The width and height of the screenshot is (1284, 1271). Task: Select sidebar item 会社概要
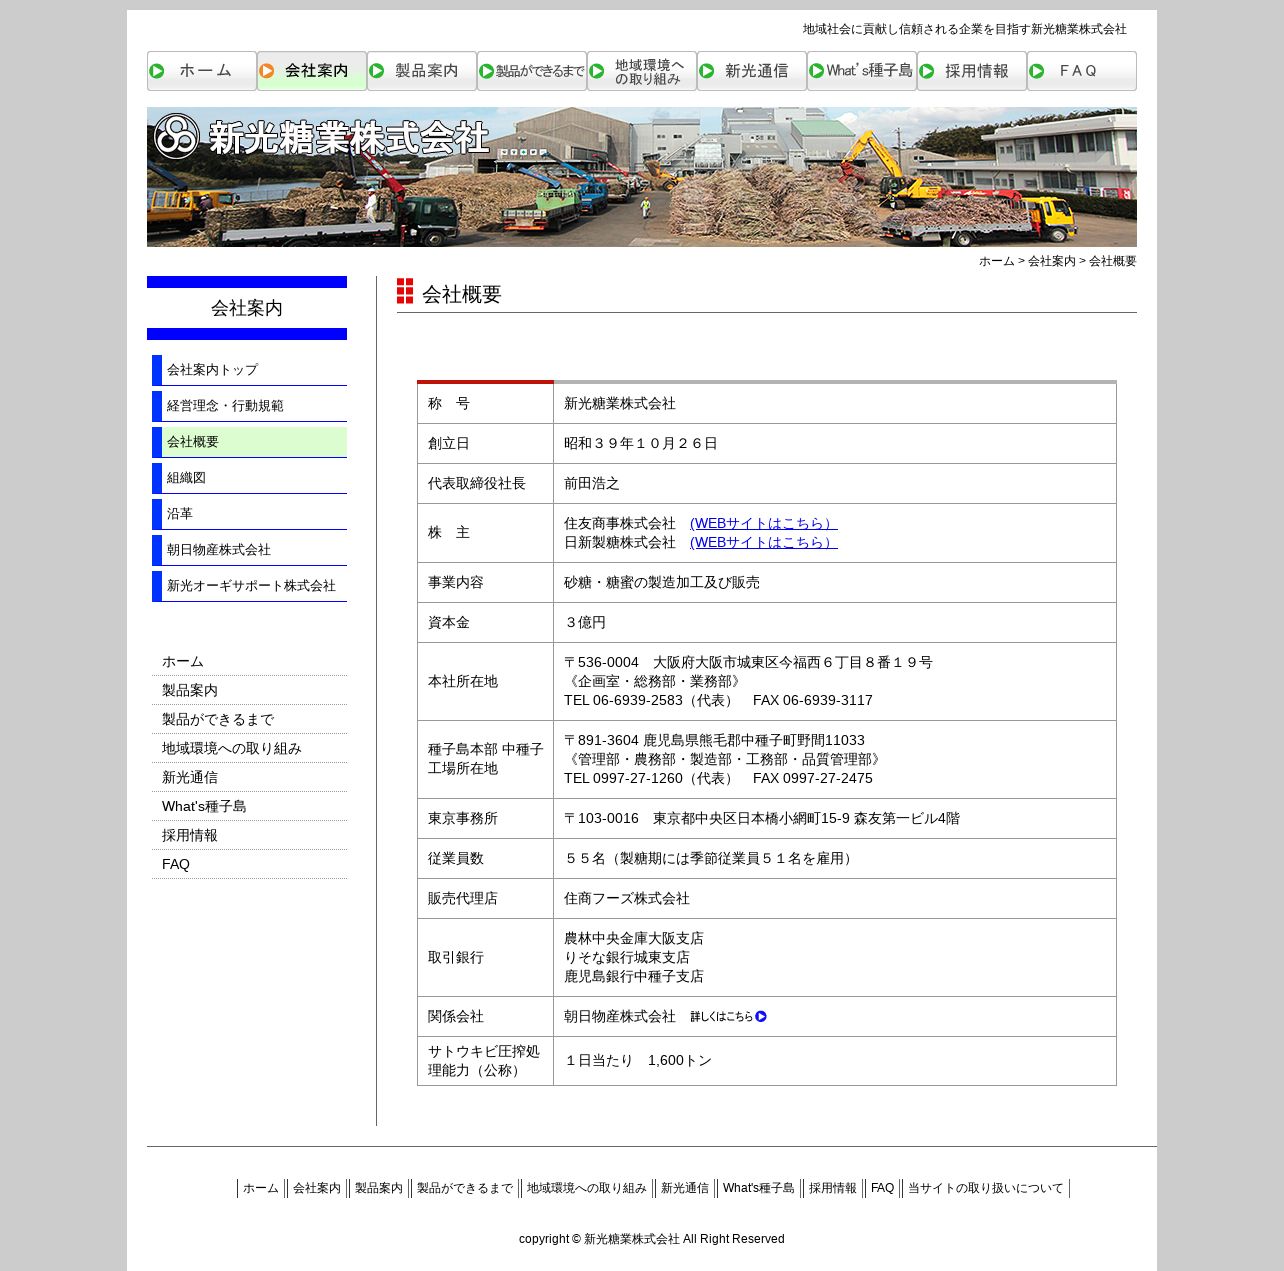[250, 442]
